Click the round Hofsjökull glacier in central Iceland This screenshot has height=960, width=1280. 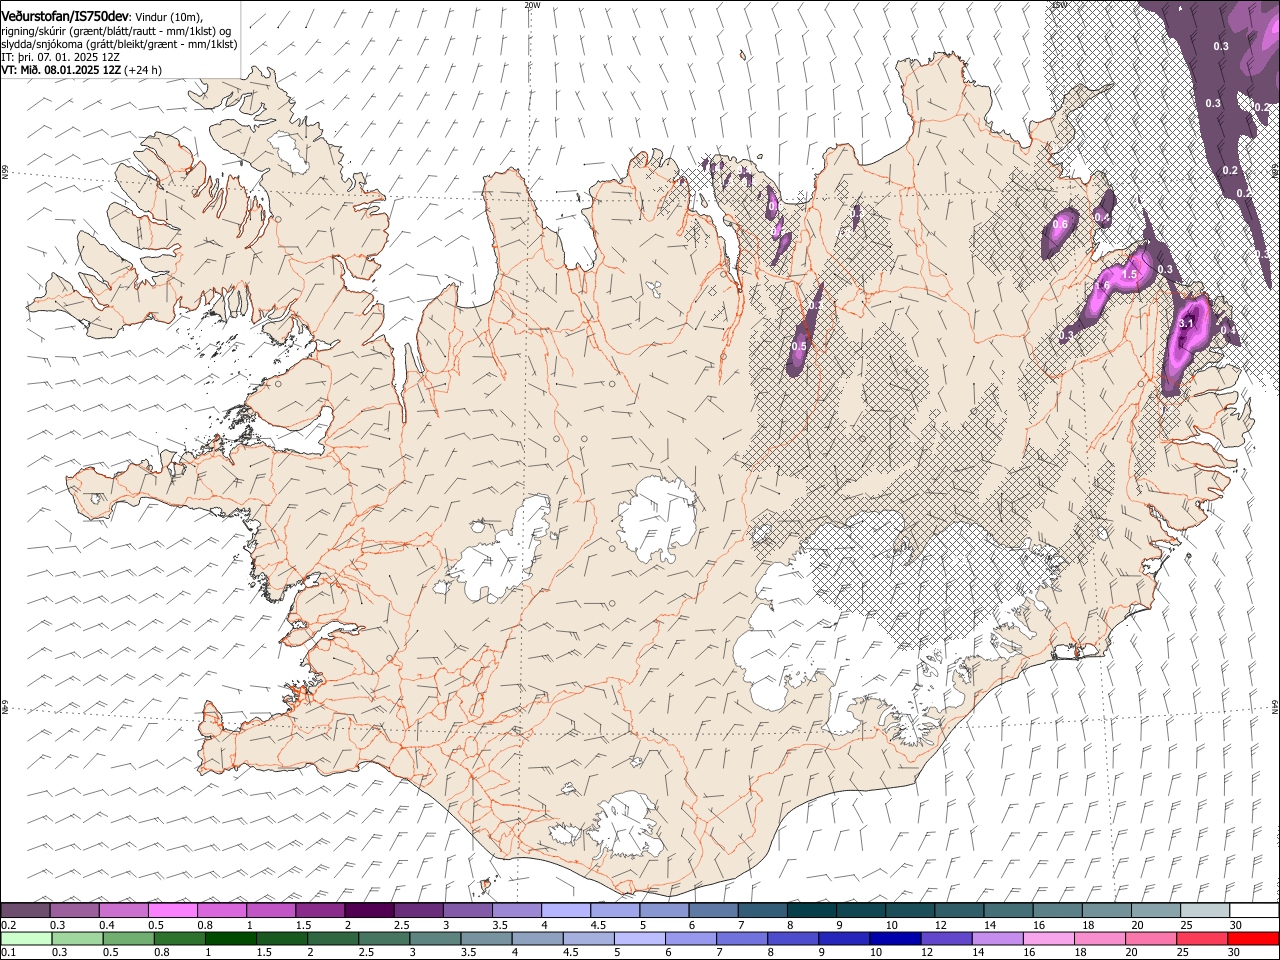pyautogui.click(x=658, y=518)
